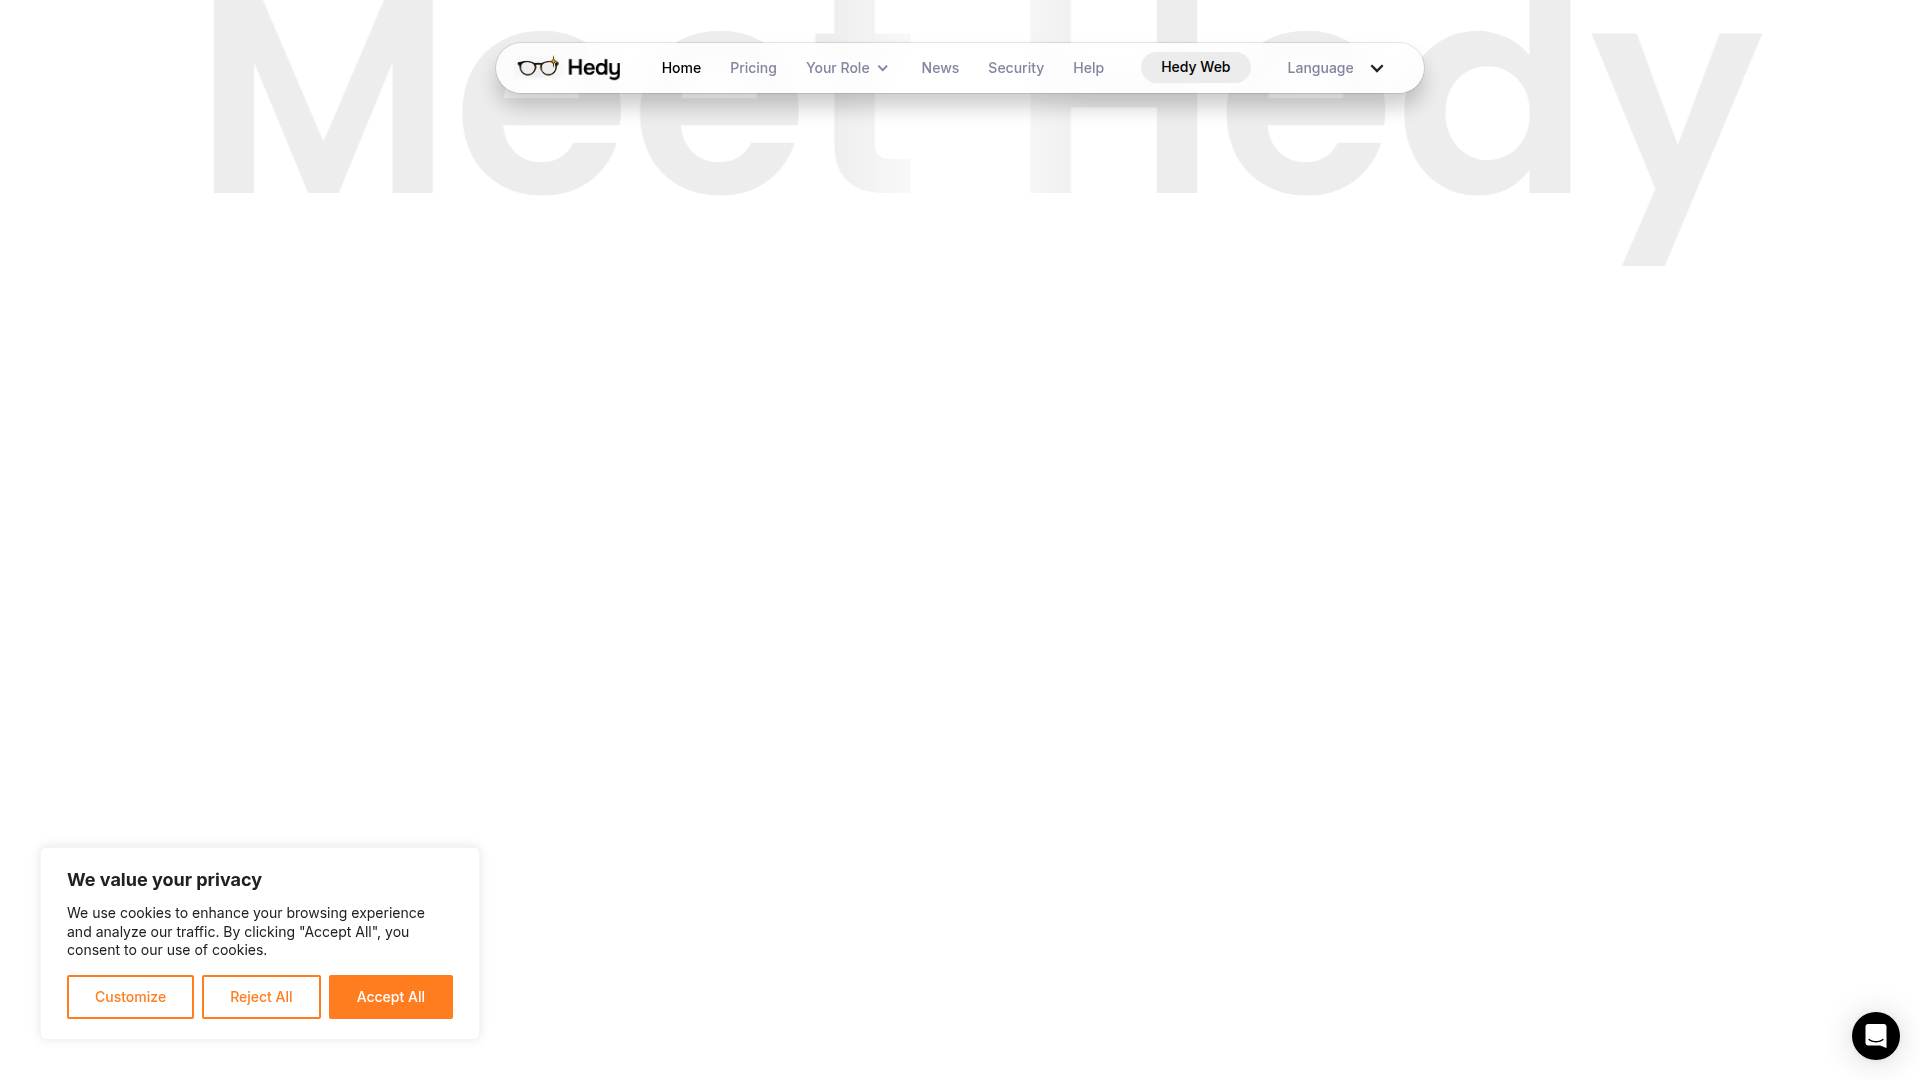Open the chat support widget icon
The width and height of the screenshot is (1920, 1080).
coord(1875,1035)
